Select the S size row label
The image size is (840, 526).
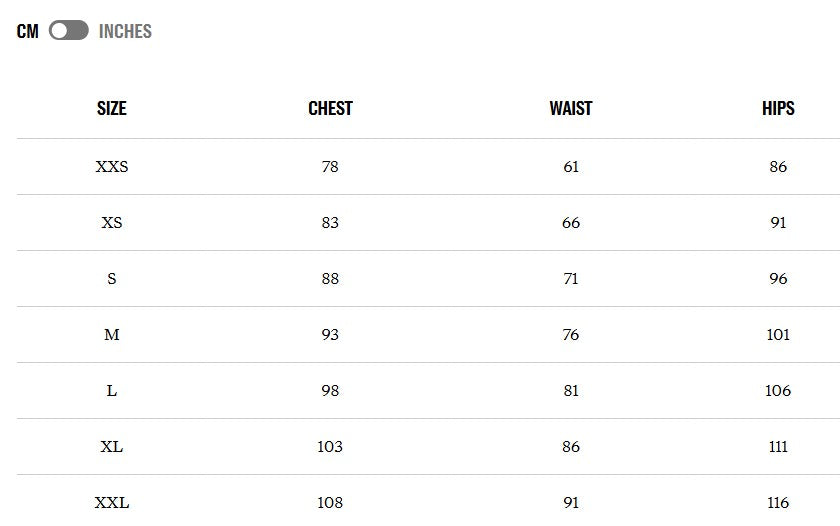coord(111,279)
